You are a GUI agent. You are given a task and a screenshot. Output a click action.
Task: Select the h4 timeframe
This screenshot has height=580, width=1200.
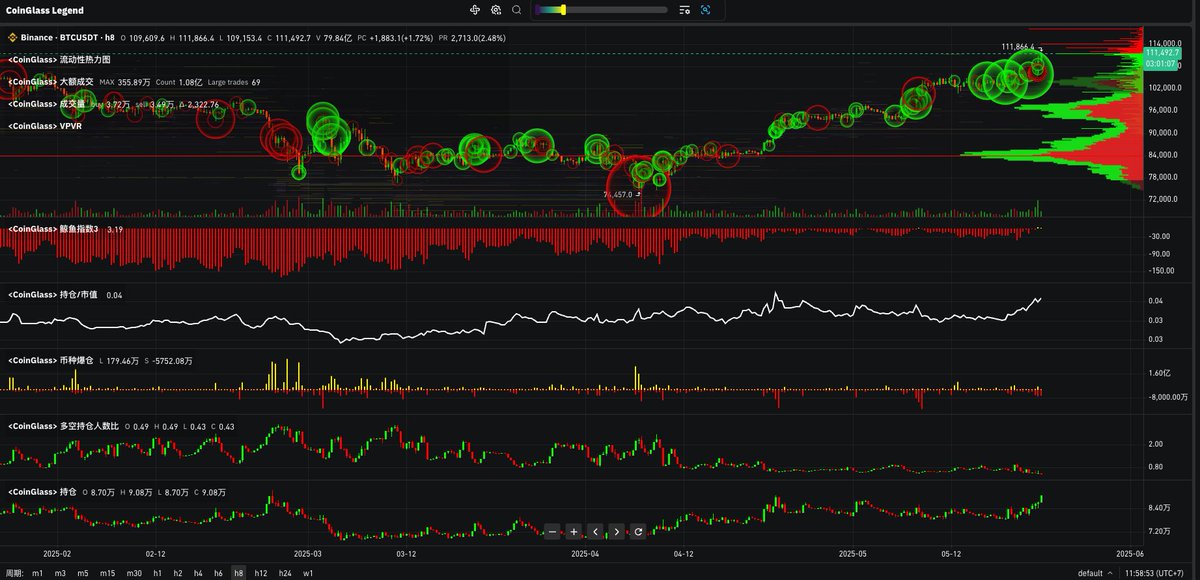coord(198,573)
